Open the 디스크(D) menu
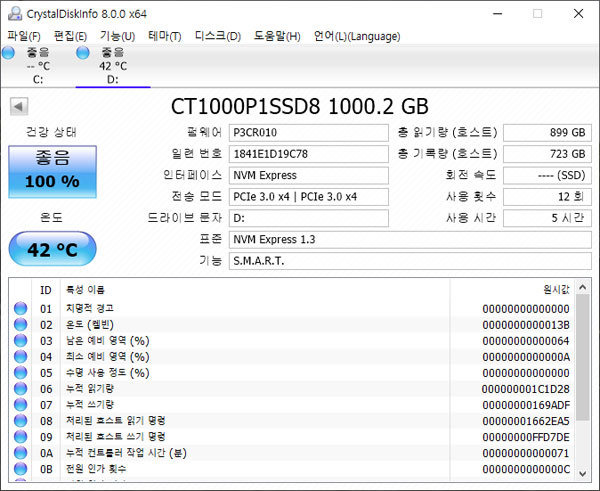 218,36
